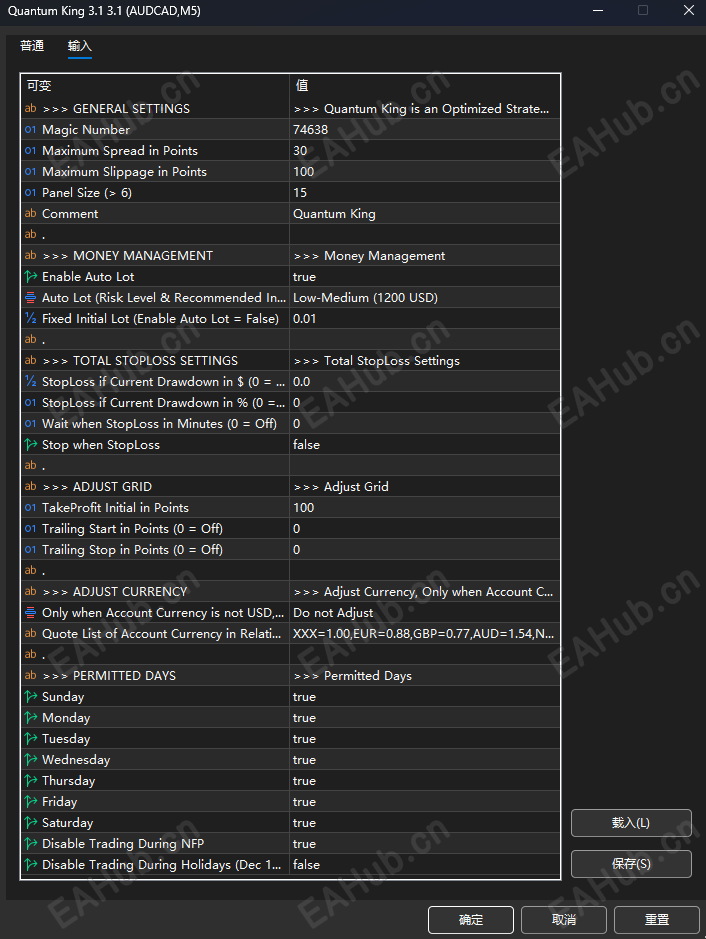Click the integer icon beside Trailing Stop in Points
This screenshot has height=939, width=706.
pos(31,549)
